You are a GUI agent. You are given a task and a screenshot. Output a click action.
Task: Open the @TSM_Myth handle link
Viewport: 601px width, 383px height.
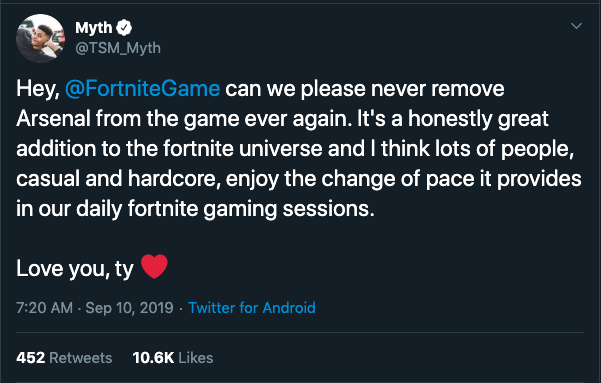point(118,48)
